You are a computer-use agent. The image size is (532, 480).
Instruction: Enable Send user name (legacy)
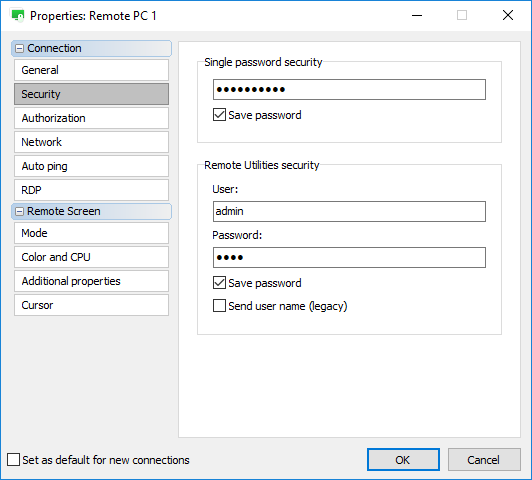pyautogui.click(x=220, y=306)
